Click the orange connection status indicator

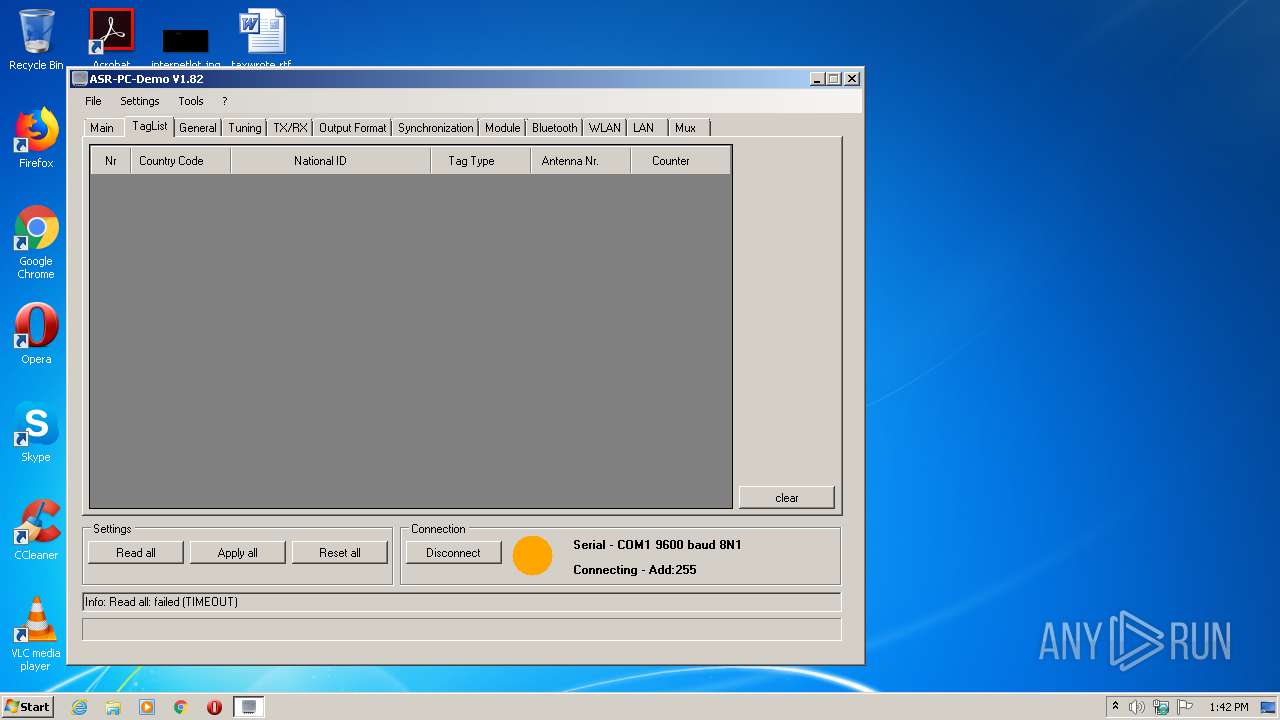[533, 556]
